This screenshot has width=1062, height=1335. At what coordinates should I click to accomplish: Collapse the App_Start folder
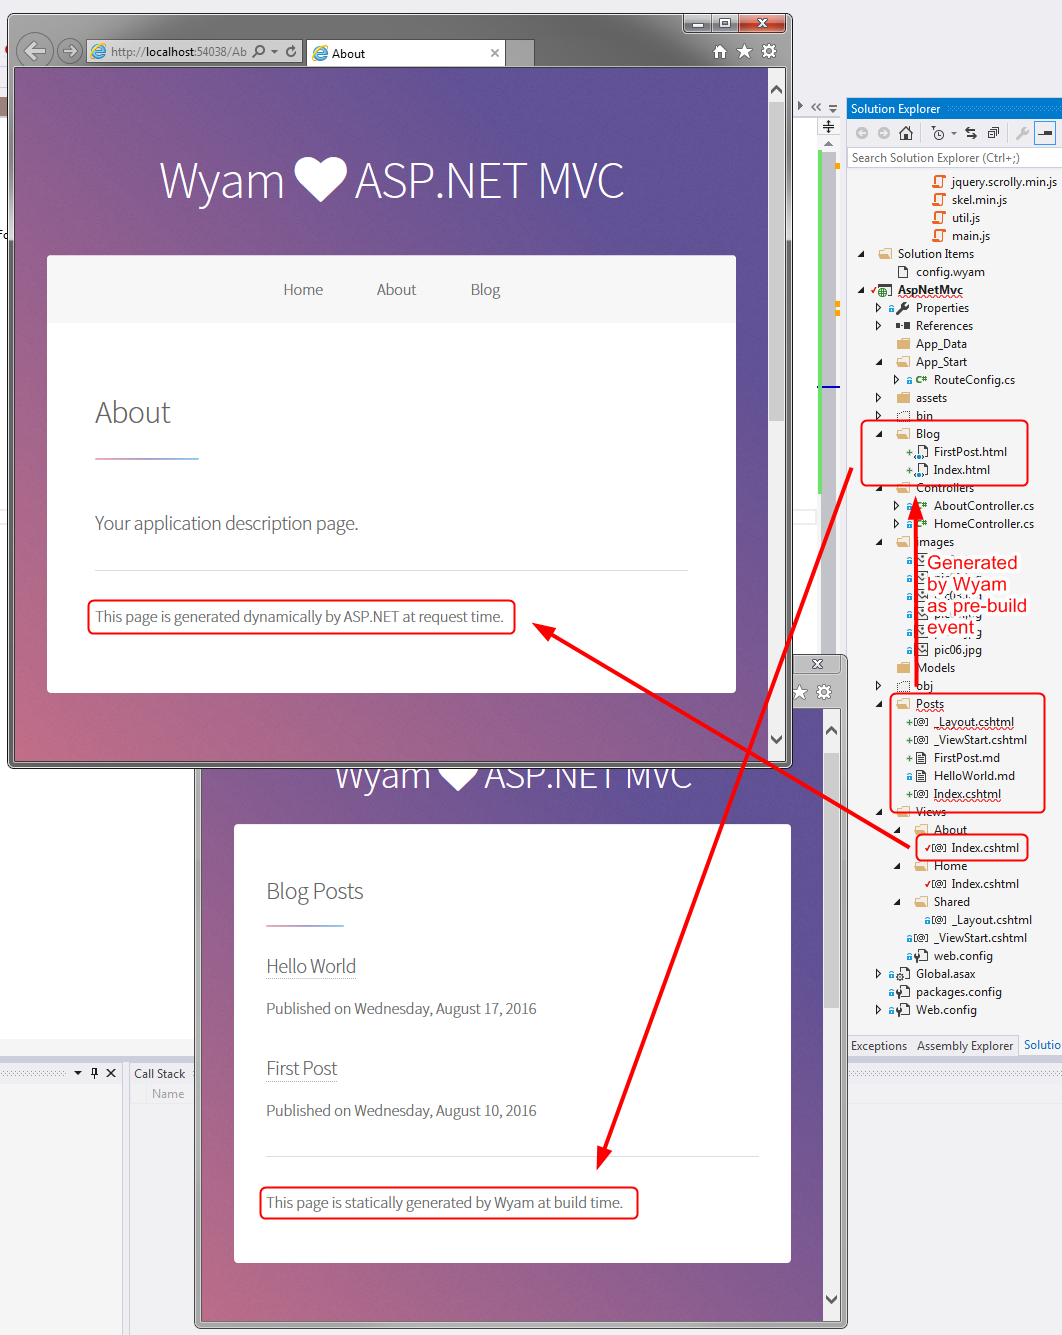click(879, 362)
